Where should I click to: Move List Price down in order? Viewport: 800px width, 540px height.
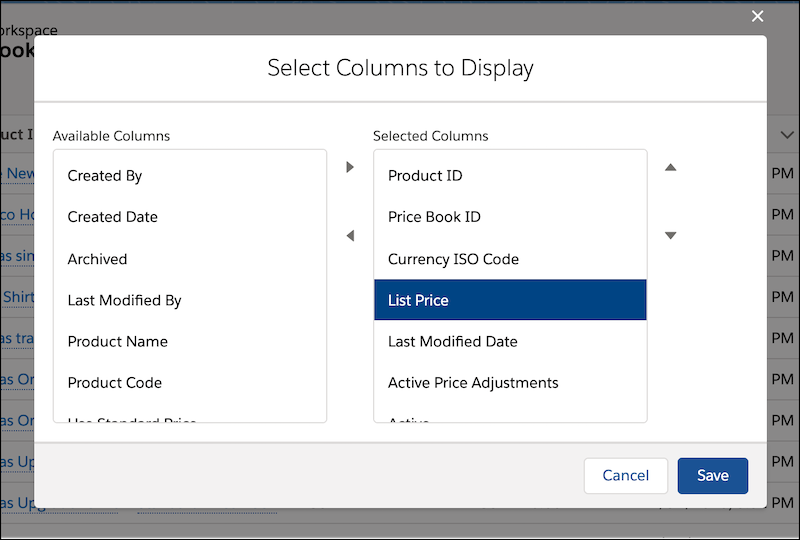point(670,235)
